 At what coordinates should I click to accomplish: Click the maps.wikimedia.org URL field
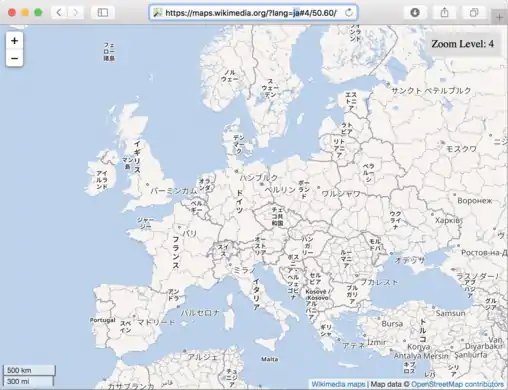253,13
